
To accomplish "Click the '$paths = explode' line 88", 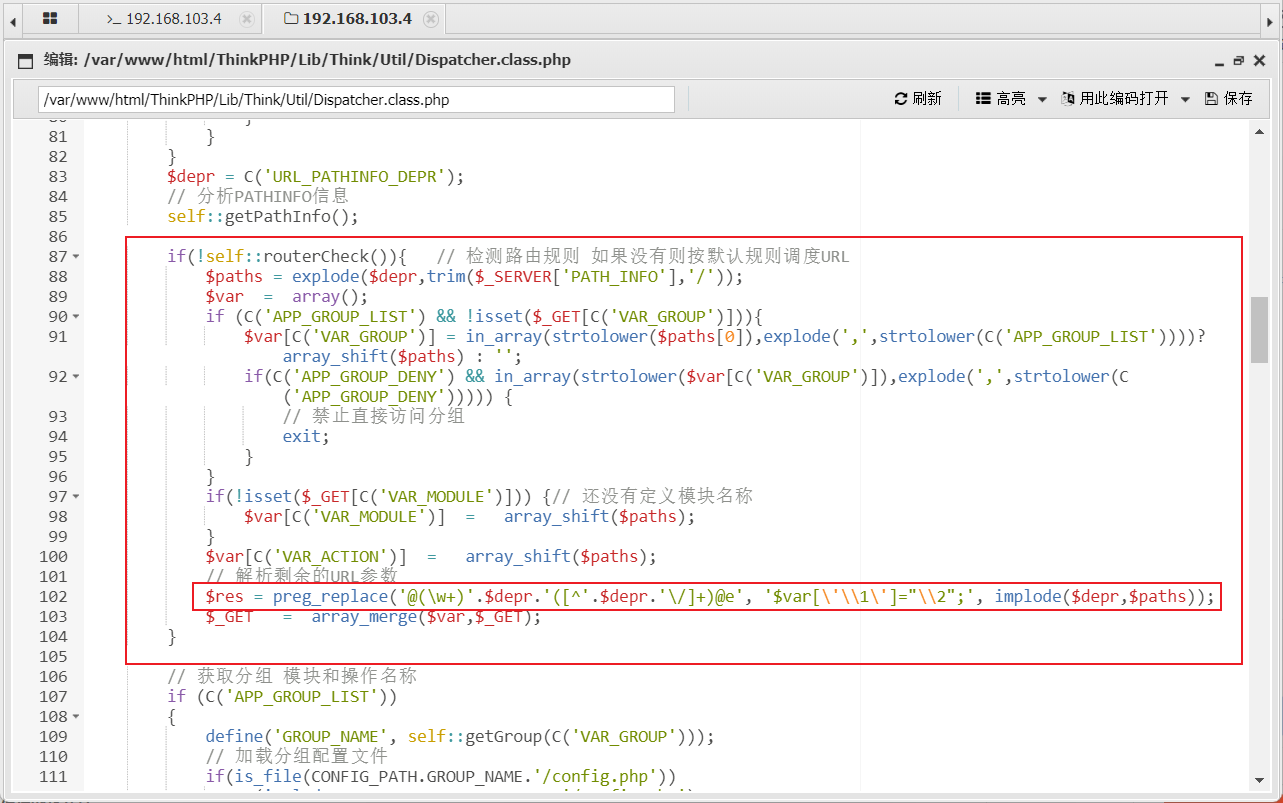I will tap(474, 277).
